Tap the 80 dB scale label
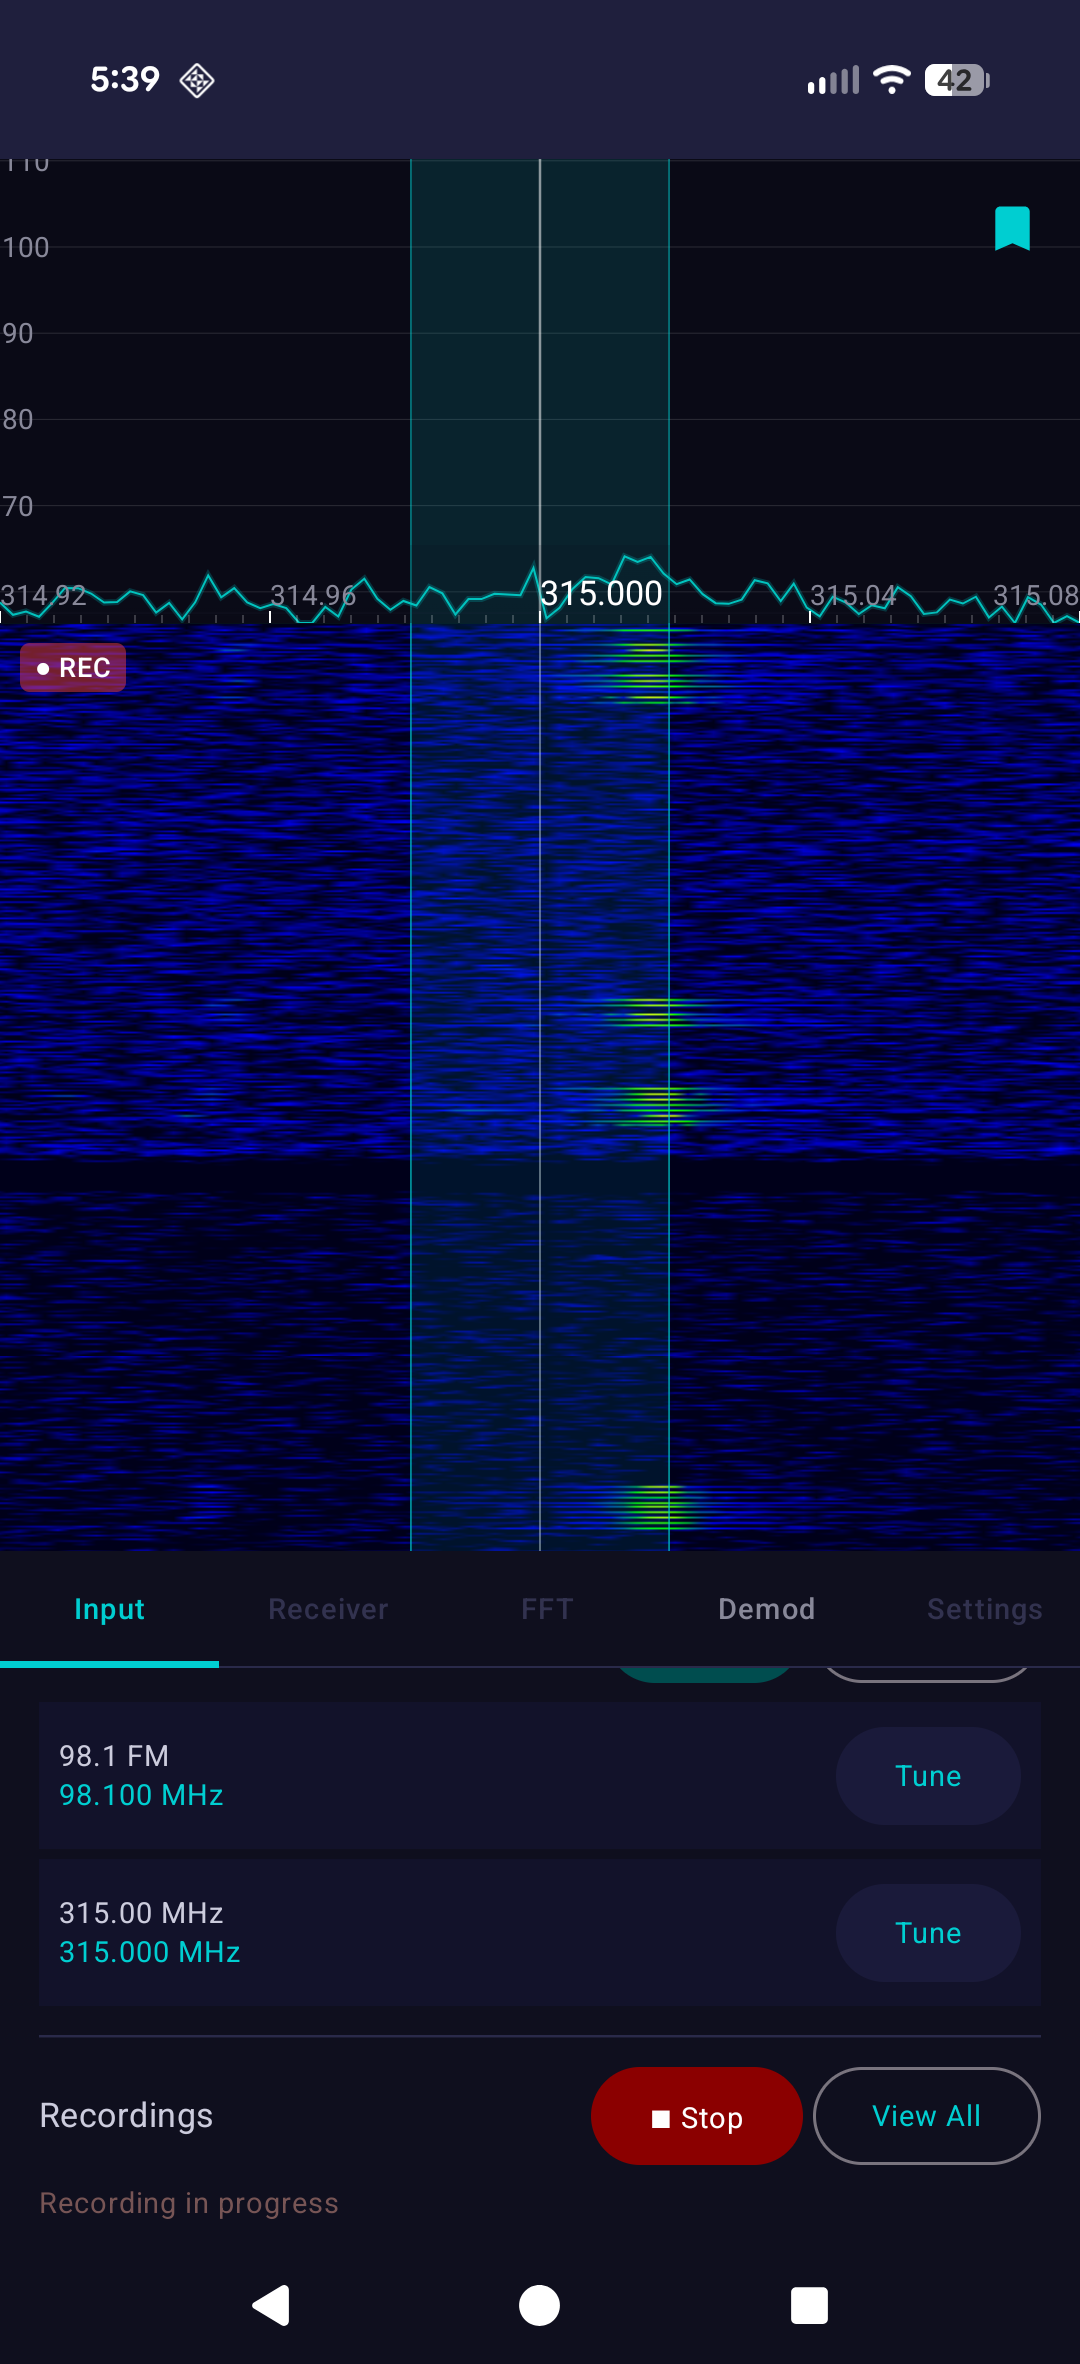Viewport: 1080px width, 2364px height. pyautogui.click(x=17, y=419)
